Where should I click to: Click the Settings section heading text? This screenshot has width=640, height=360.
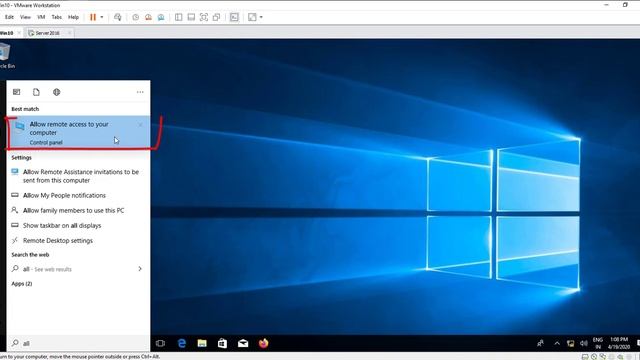pos(21,158)
